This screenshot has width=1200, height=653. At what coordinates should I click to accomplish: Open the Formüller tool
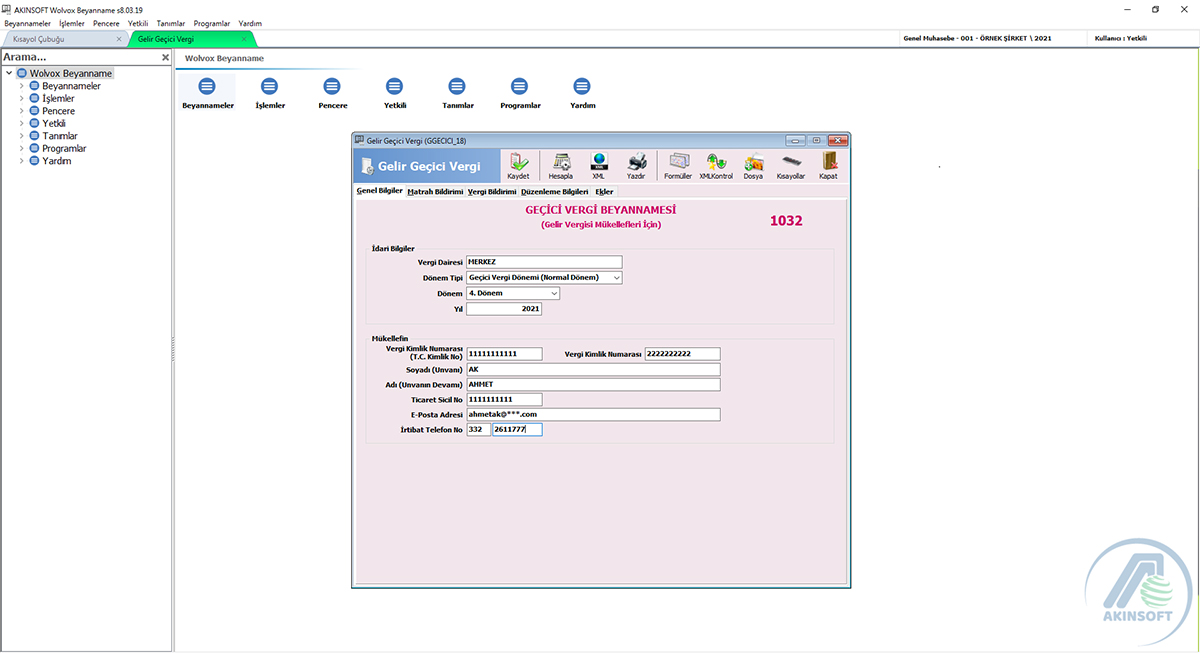tap(678, 165)
